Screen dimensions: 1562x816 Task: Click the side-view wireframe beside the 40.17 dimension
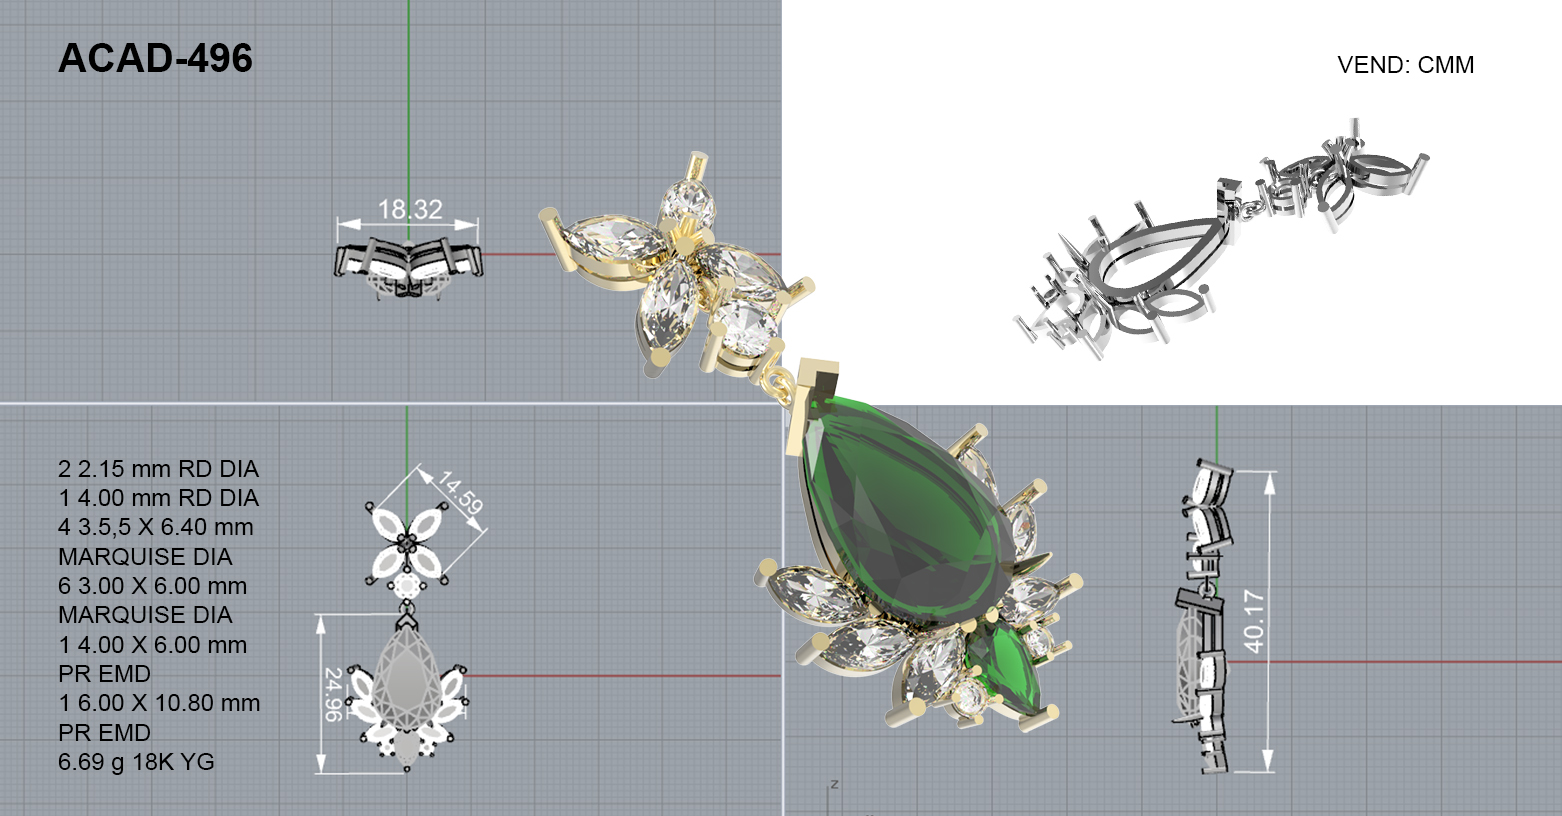click(x=1203, y=616)
